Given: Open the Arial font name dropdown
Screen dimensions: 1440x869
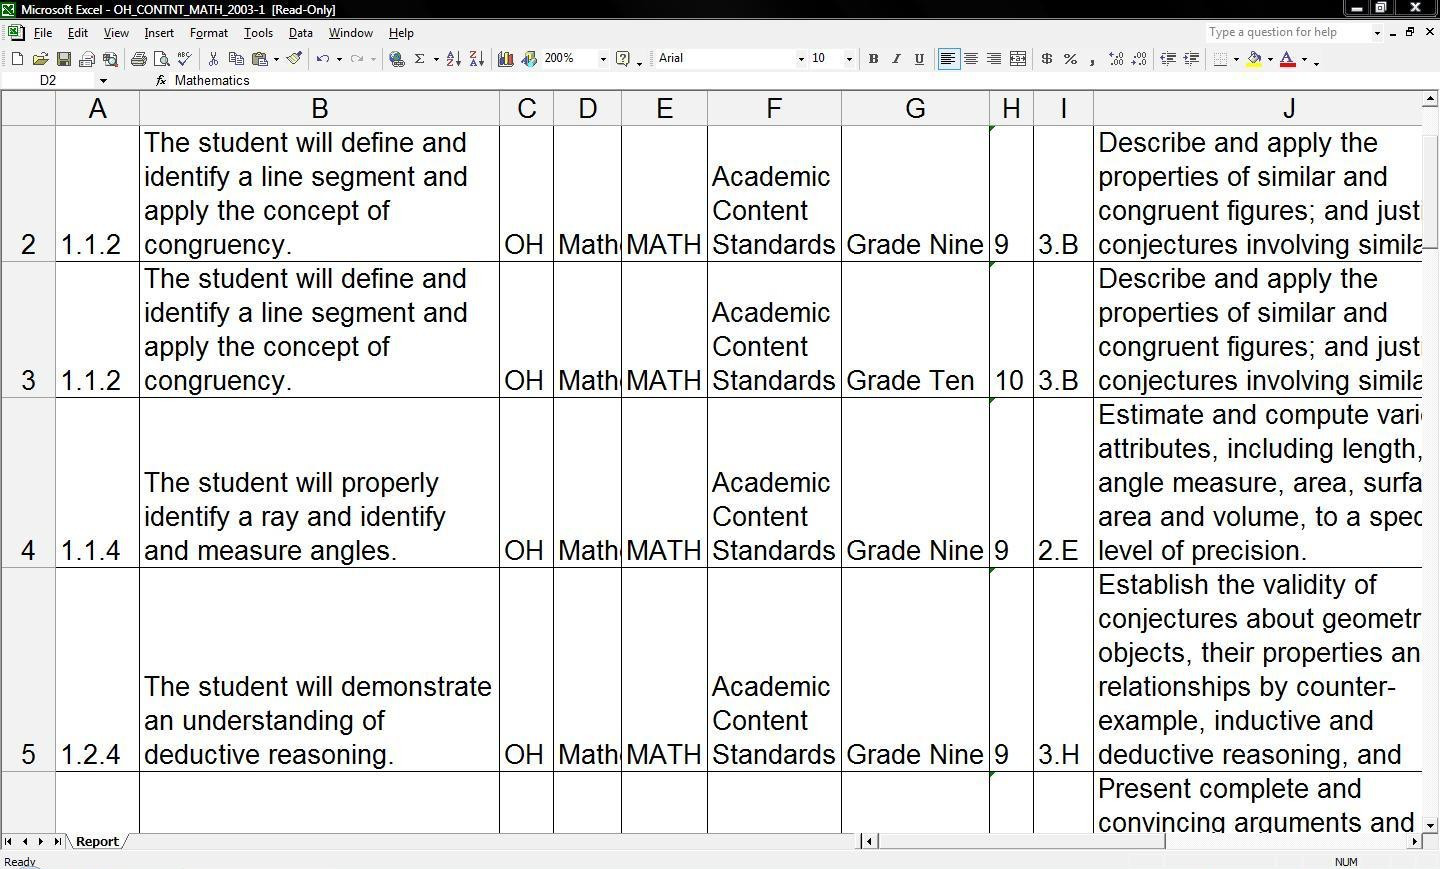Looking at the screenshot, I should pos(800,59).
